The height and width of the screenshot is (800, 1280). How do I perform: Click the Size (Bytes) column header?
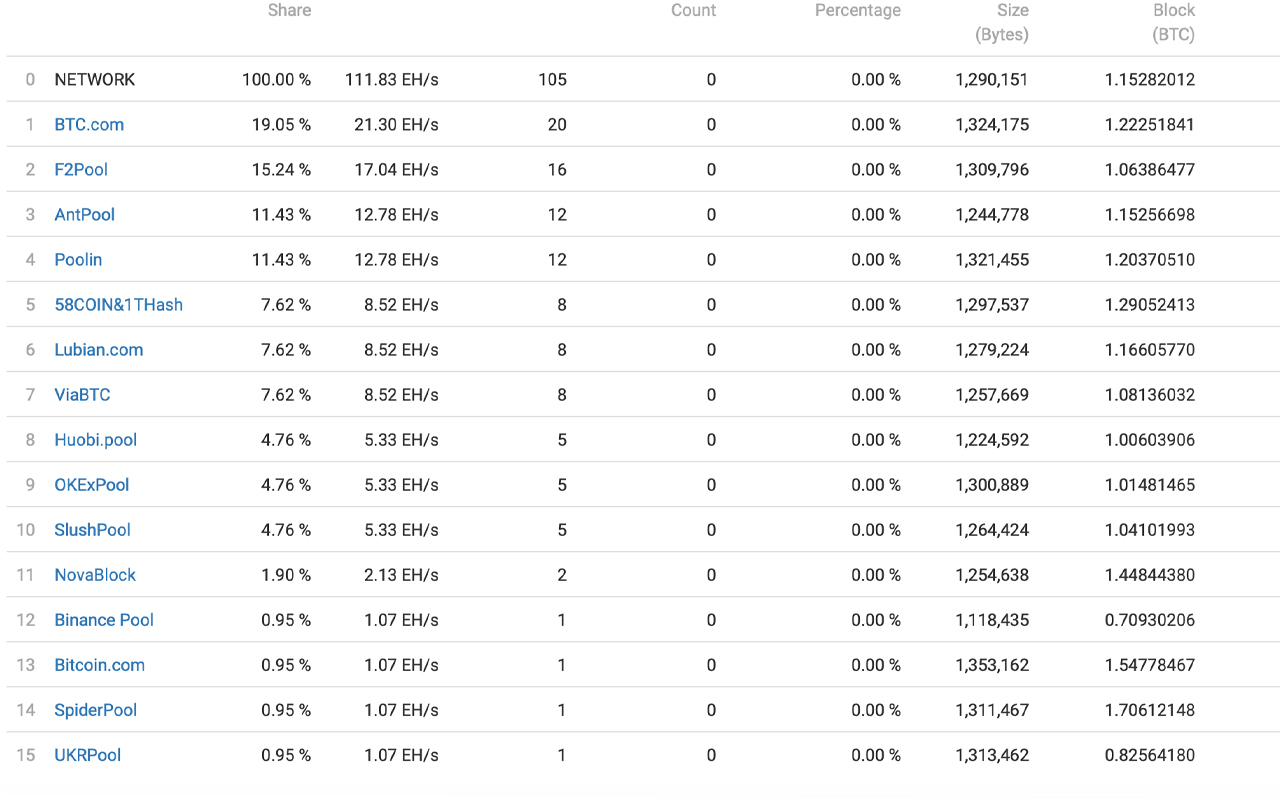tap(1002, 22)
